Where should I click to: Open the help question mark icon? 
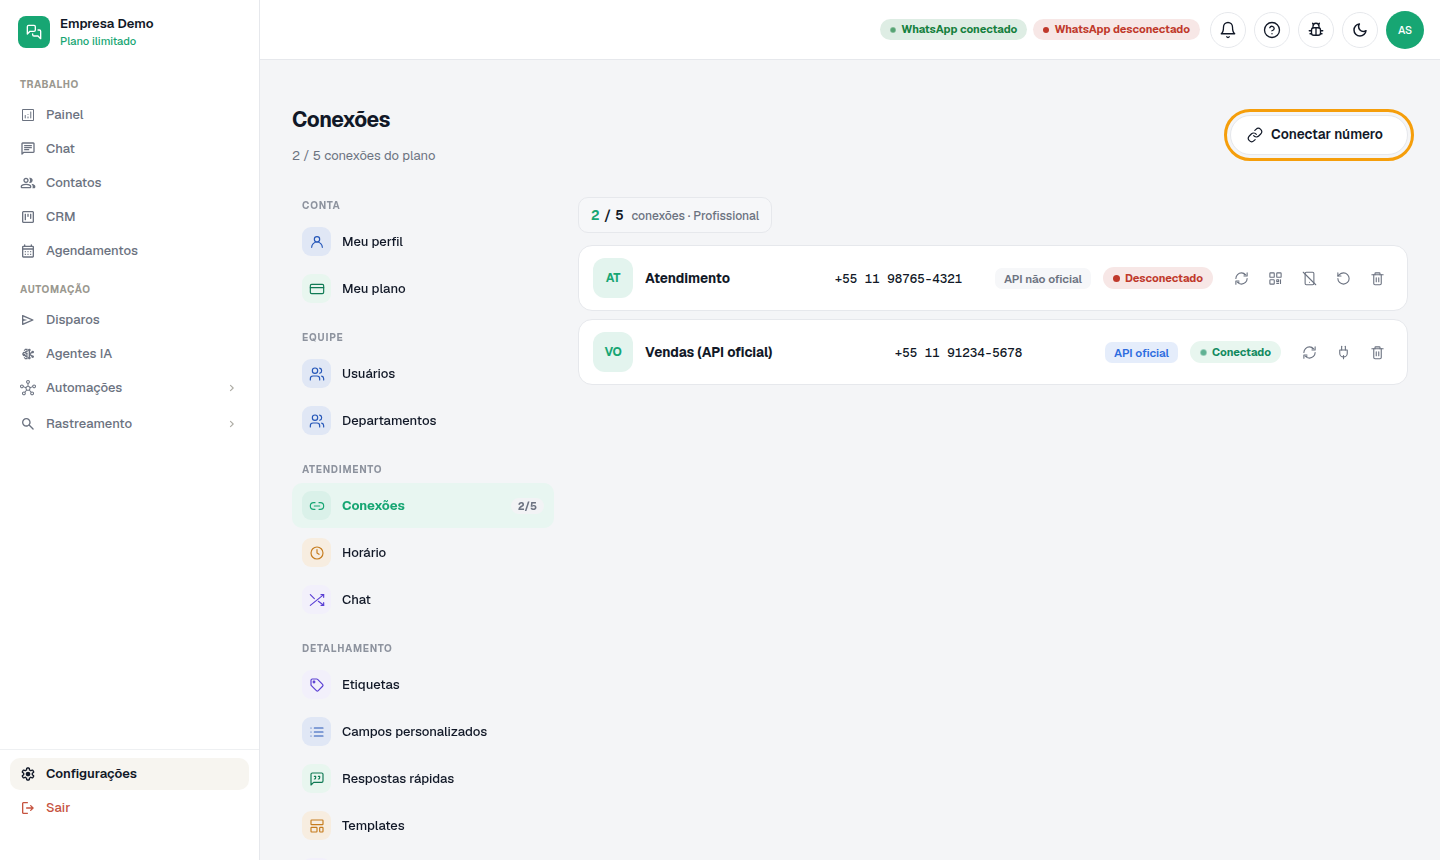pyautogui.click(x=1272, y=30)
